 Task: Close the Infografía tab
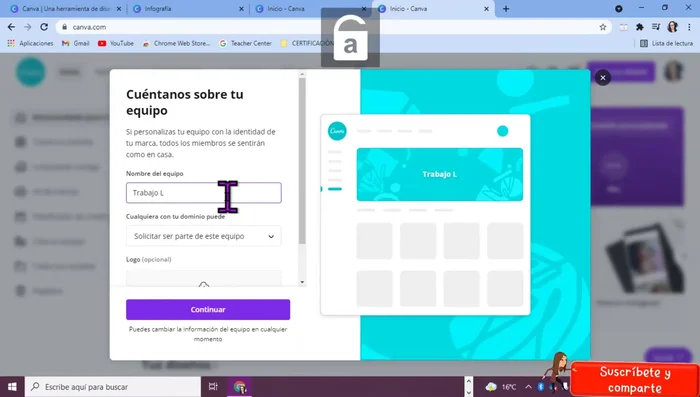click(x=242, y=9)
